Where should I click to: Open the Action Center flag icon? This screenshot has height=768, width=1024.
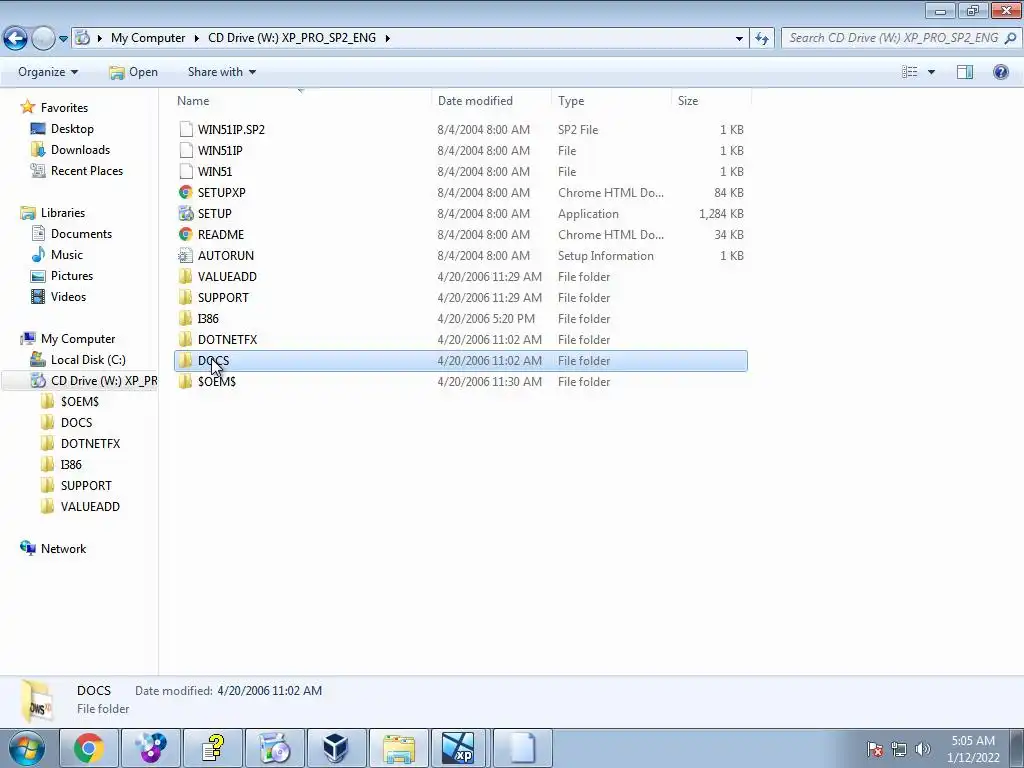pyautogui.click(x=875, y=748)
